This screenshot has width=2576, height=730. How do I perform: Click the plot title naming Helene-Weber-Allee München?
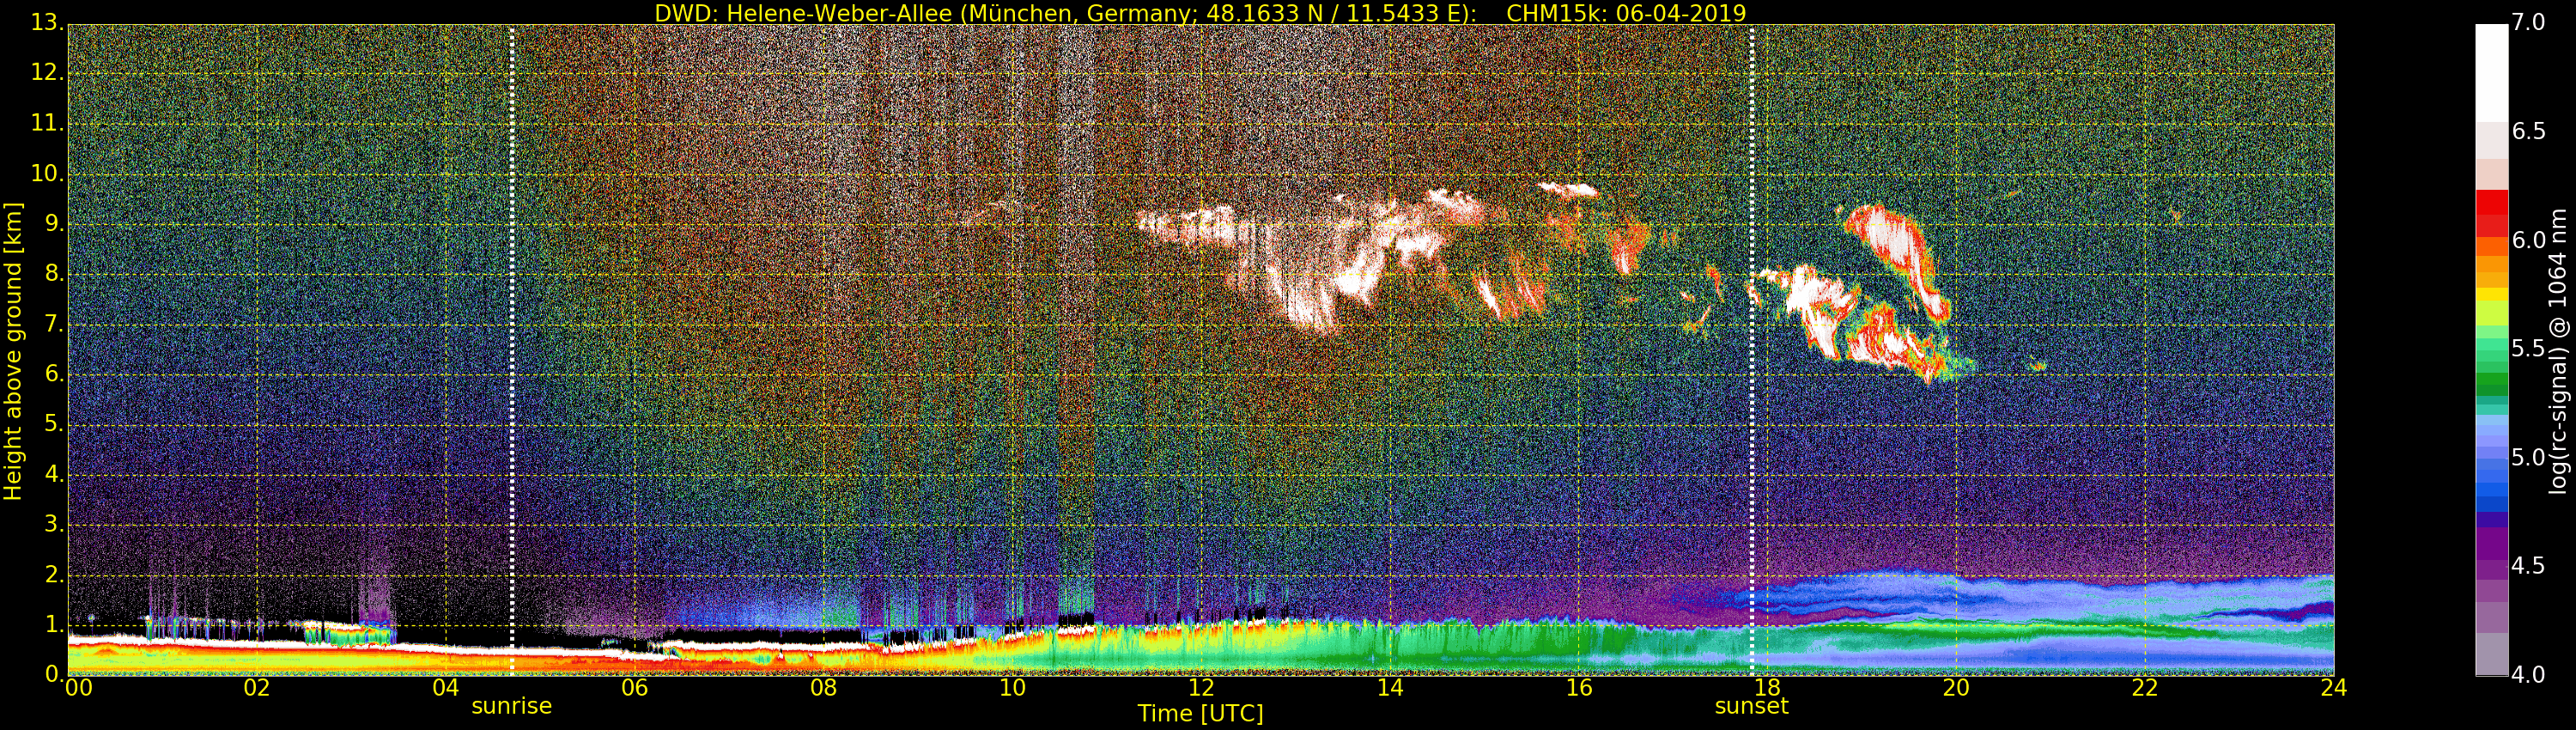pyautogui.click(x=1200, y=13)
